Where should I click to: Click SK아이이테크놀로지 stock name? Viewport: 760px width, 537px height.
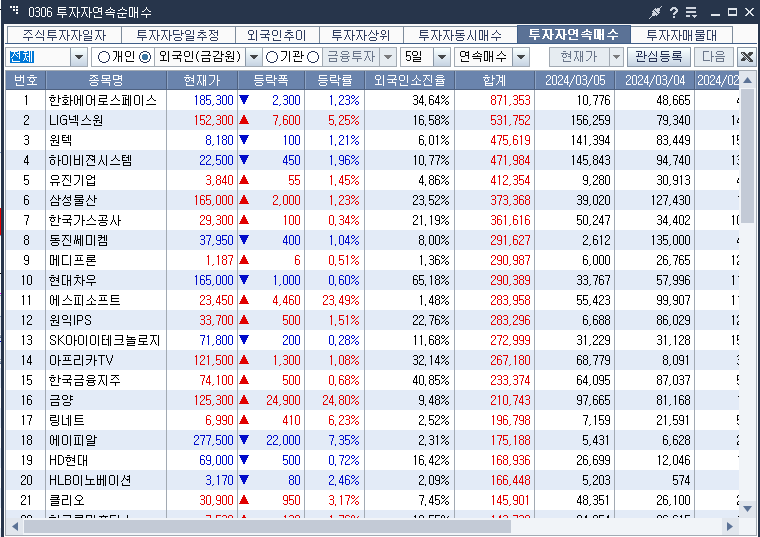coord(105,340)
